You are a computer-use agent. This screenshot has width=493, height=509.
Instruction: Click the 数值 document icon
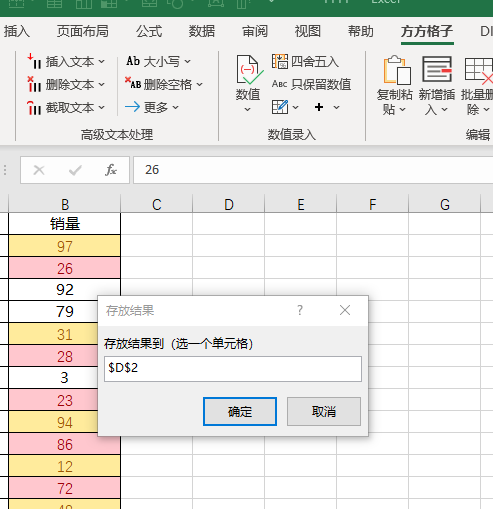249,70
